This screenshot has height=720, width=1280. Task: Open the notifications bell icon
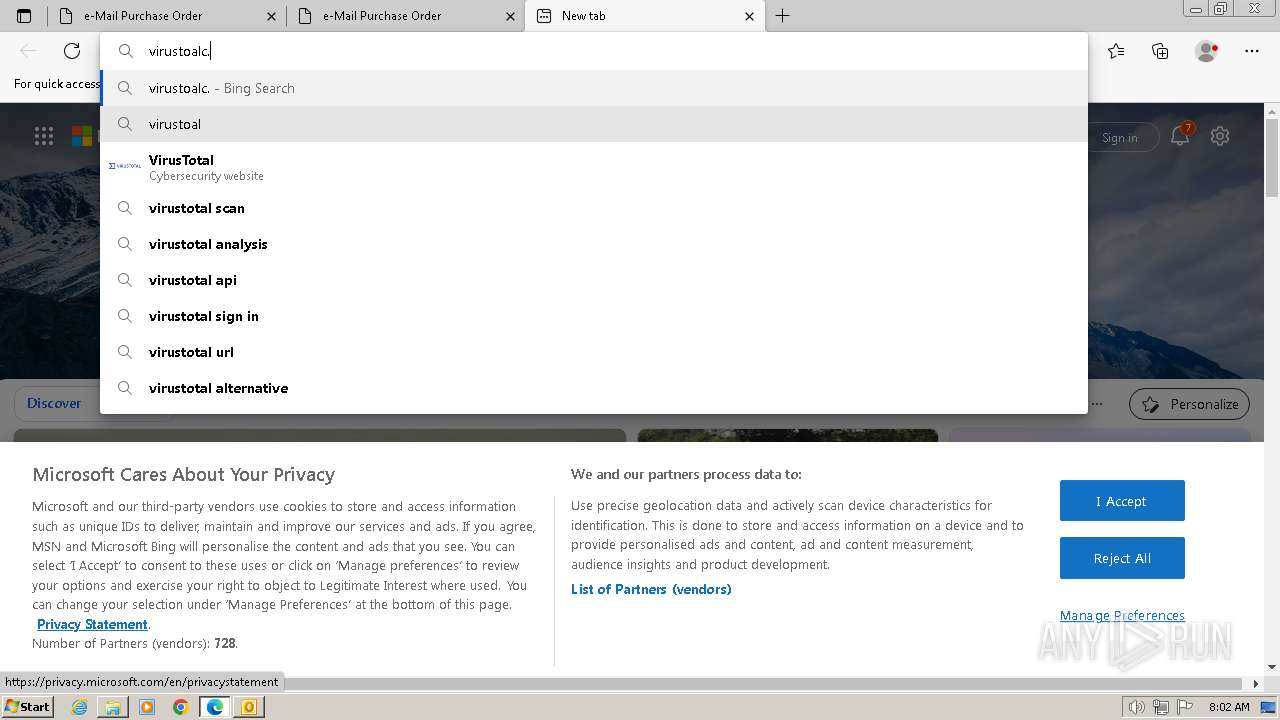(x=1180, y=136)
